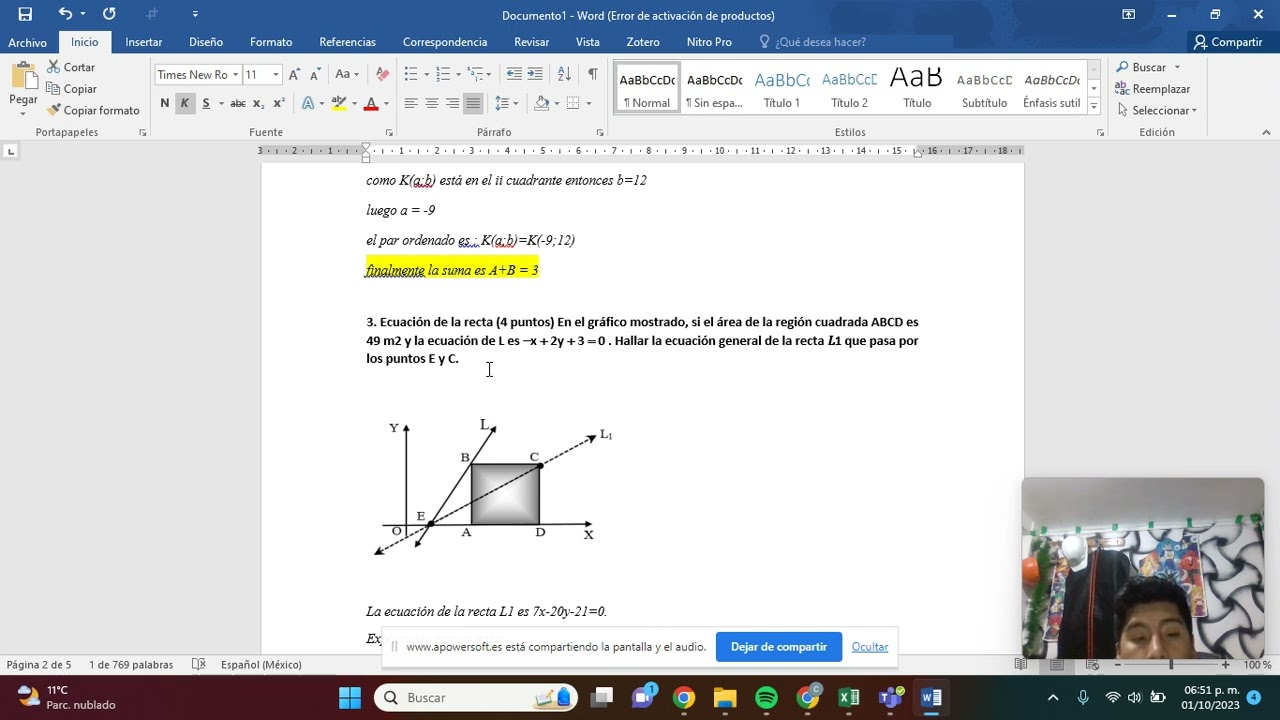
Task: Open borders dropdown arrow
Action: click(x=588, y=103)
